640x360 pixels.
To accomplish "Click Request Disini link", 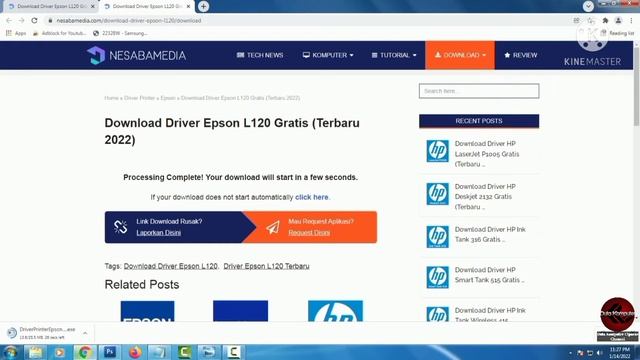I will pos(309,233).
